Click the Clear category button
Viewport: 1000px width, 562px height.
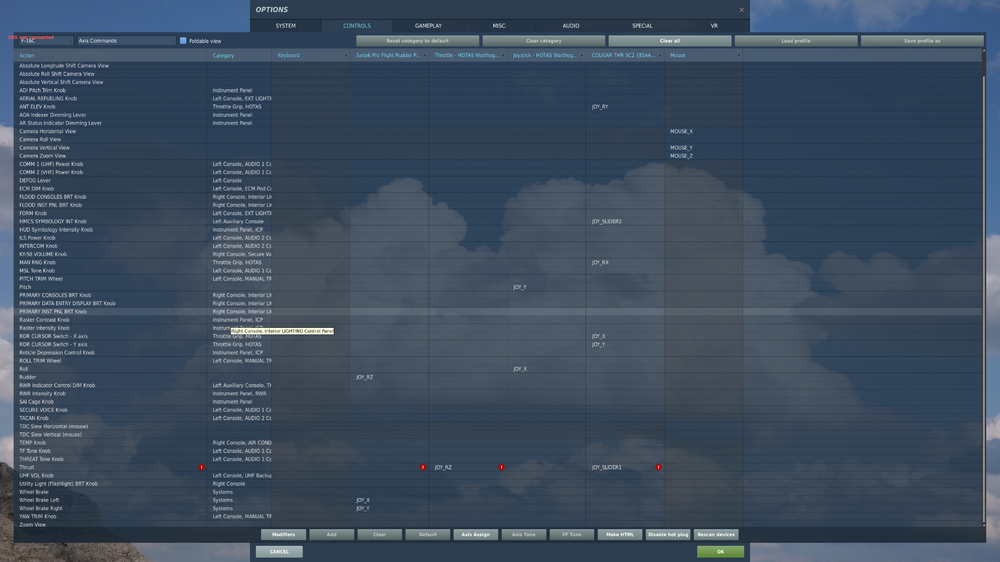coord(543,41)
